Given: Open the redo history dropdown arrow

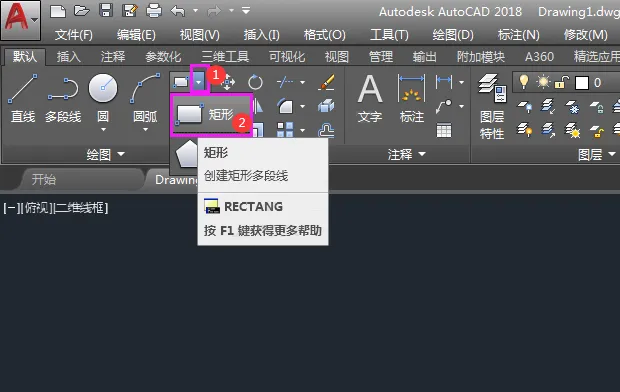Looking at the screenshot, I should click(231, 11).
